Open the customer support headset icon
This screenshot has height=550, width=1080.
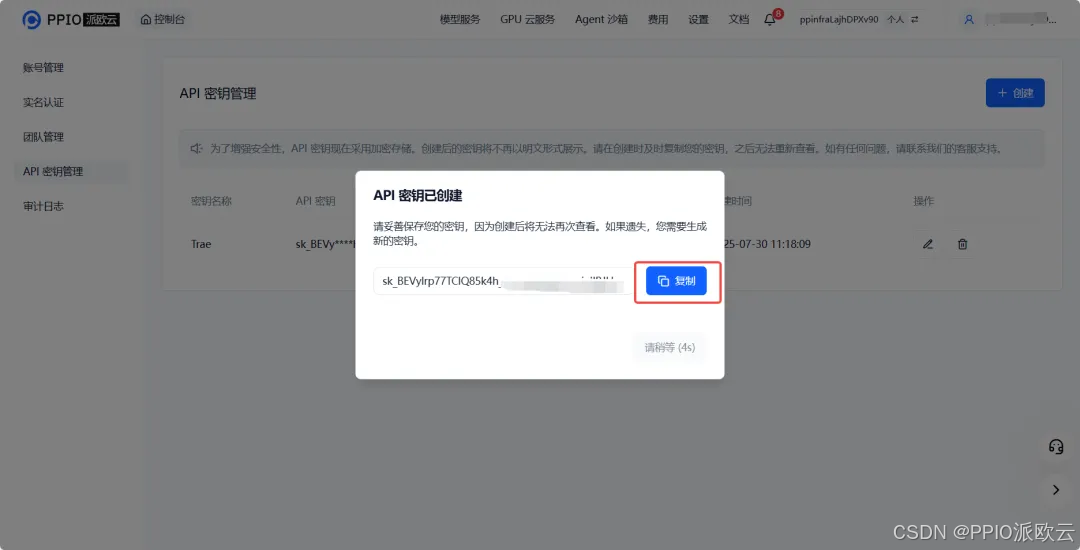(1056, 447)
